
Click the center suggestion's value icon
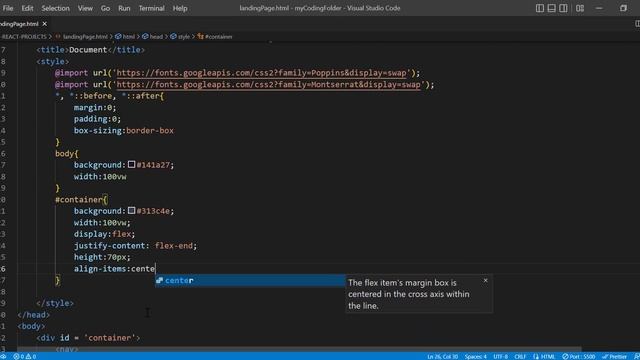click(x=160, y=280)
